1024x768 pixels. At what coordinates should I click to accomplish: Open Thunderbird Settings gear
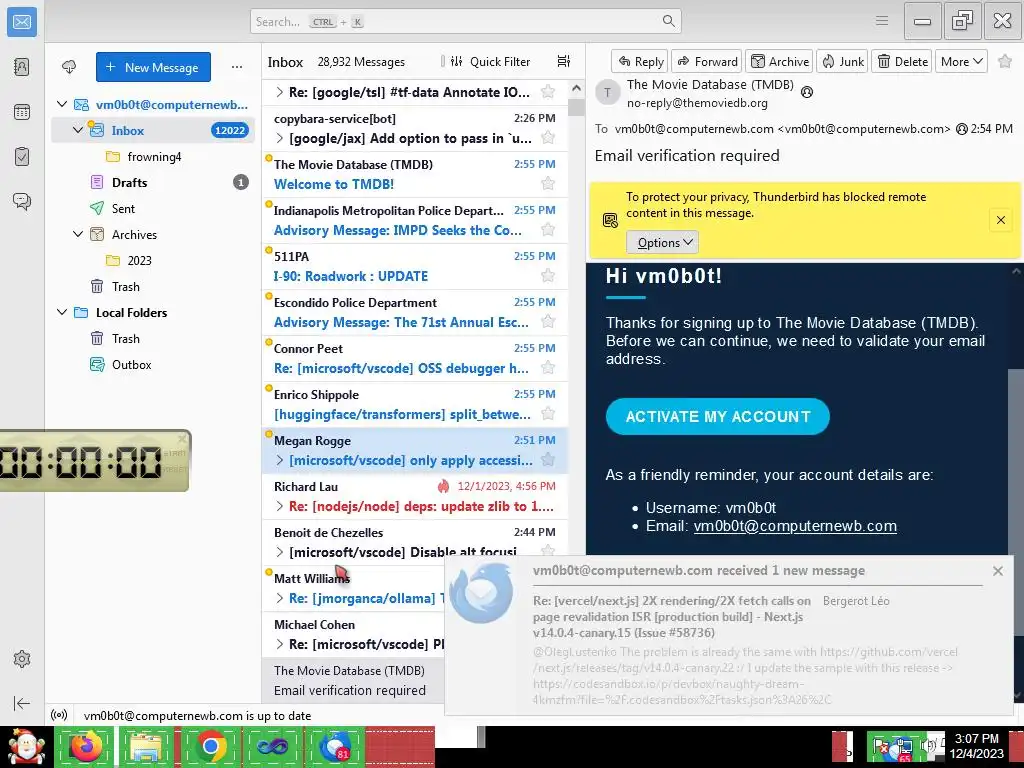click(22, 659)
